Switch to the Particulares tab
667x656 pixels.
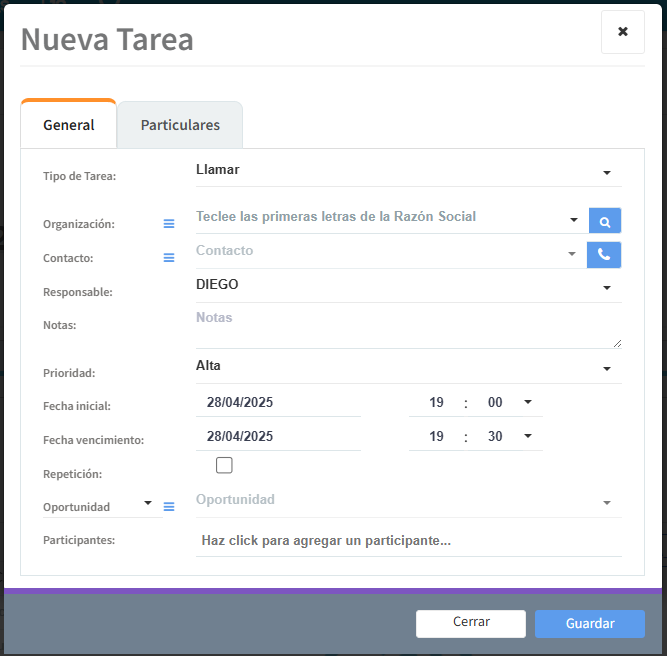point(180,125)
